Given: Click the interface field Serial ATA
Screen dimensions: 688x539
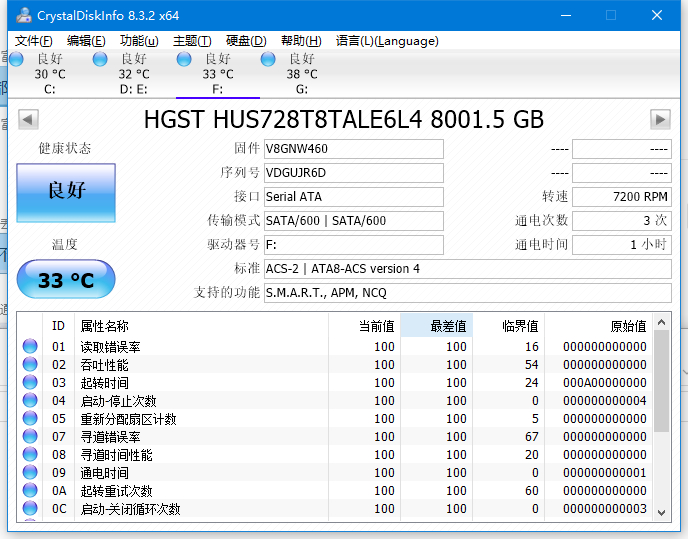Looking at the screenshot, I should [x=354, y=197].
